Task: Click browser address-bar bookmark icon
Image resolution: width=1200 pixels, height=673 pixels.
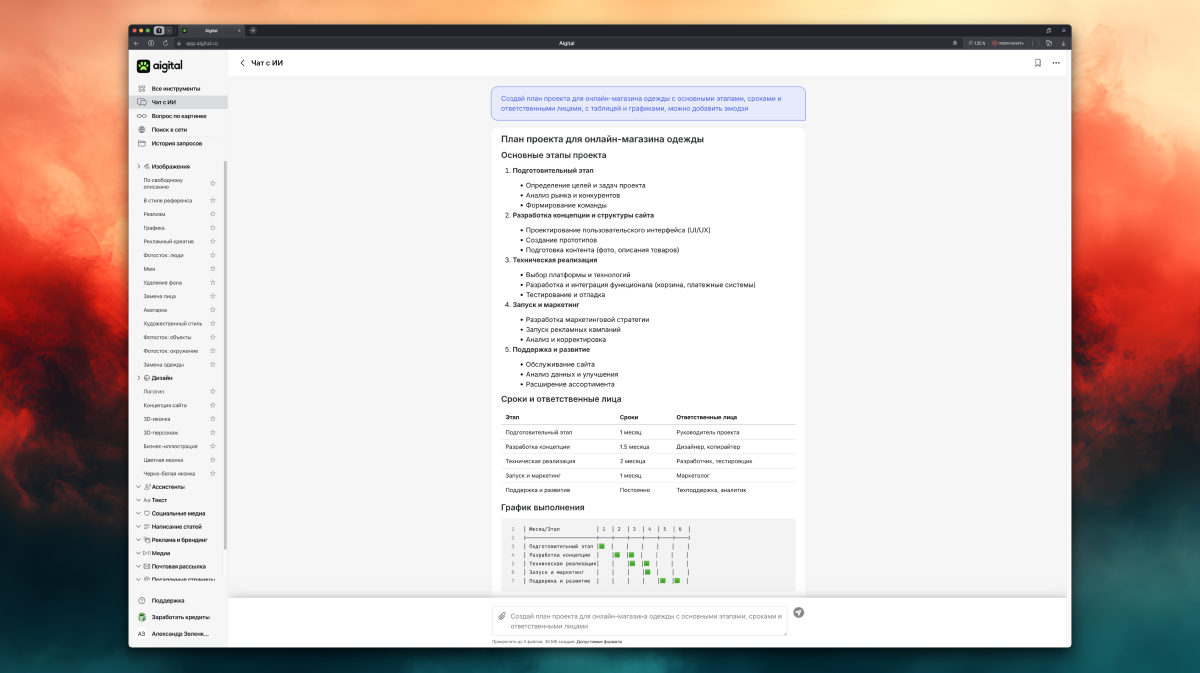Action: click(x=955, y=43)
